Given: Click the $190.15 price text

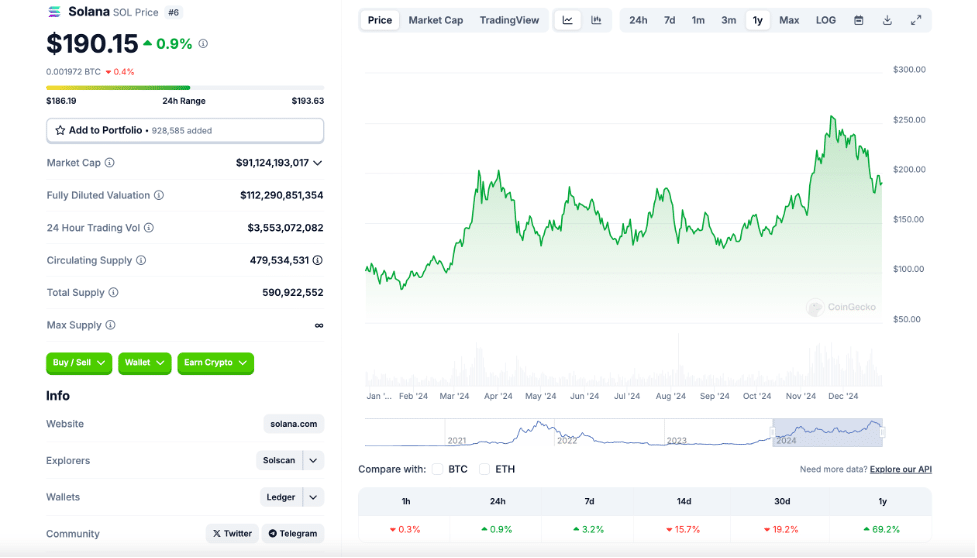Looking at the screenshot, I should coord(92,44).
